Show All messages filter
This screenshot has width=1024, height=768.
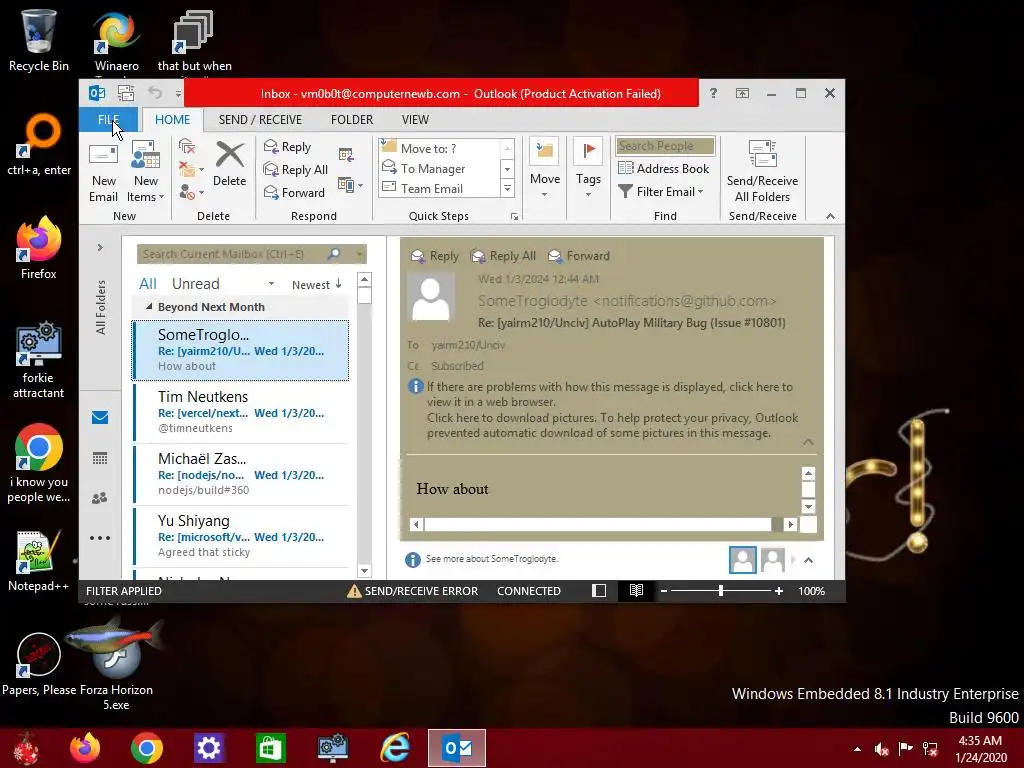tap(148, 284)
